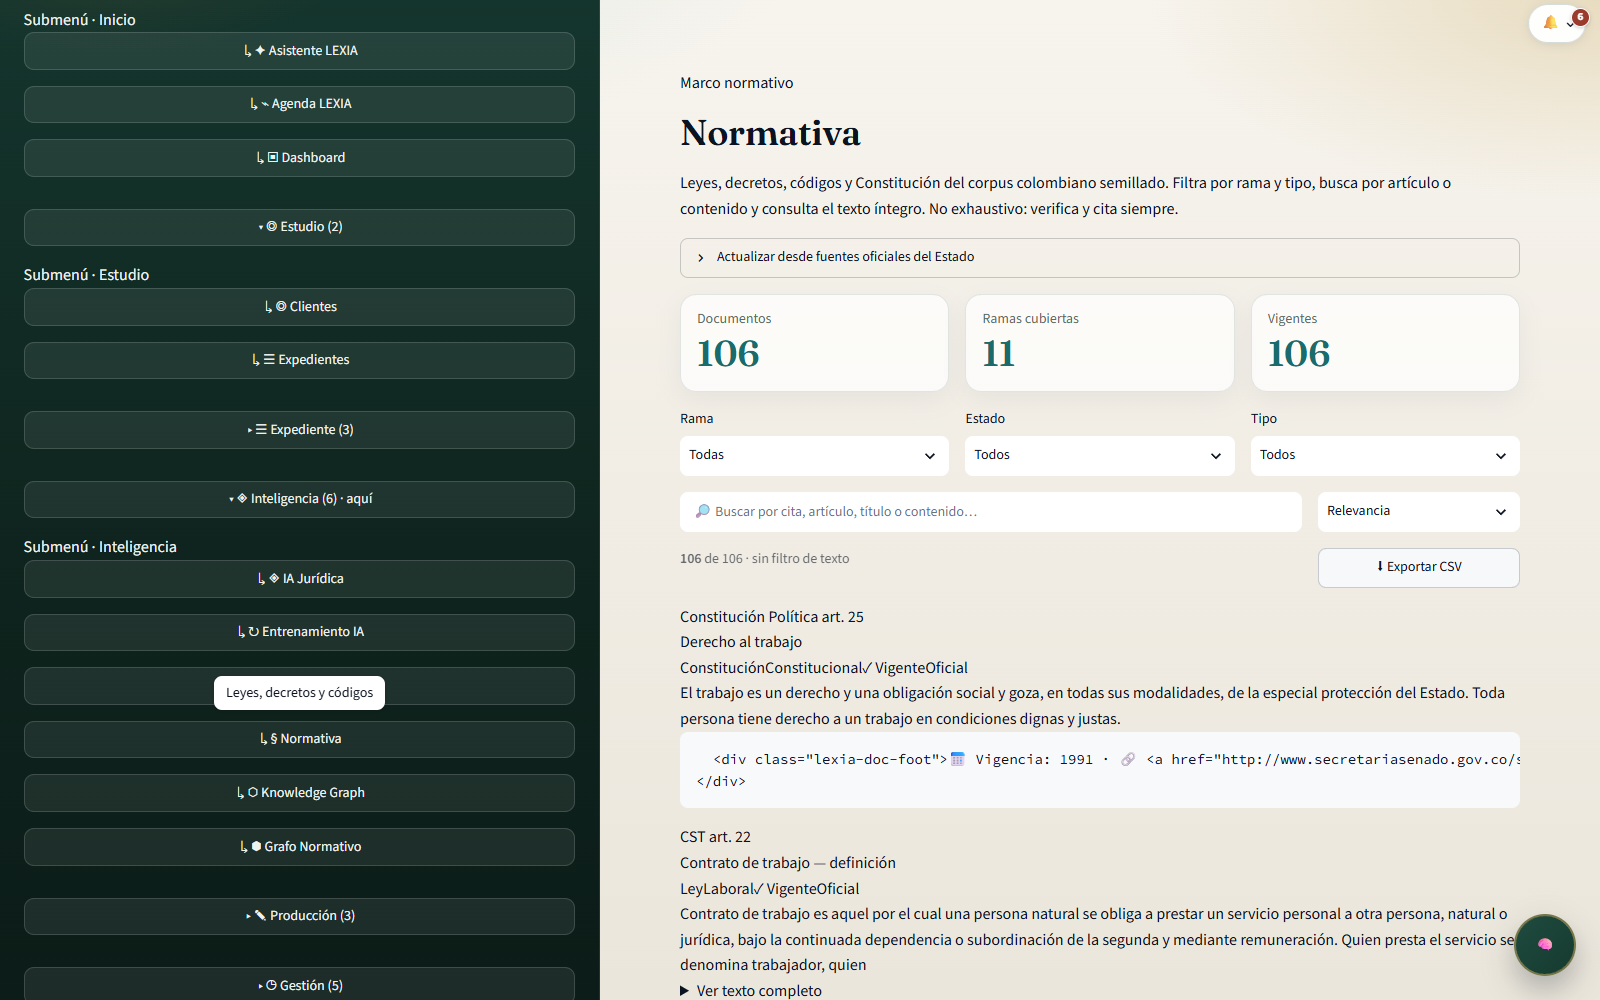Click the Normativa page heading
Screen dimensions: 1600x1000
click(770, 133)
